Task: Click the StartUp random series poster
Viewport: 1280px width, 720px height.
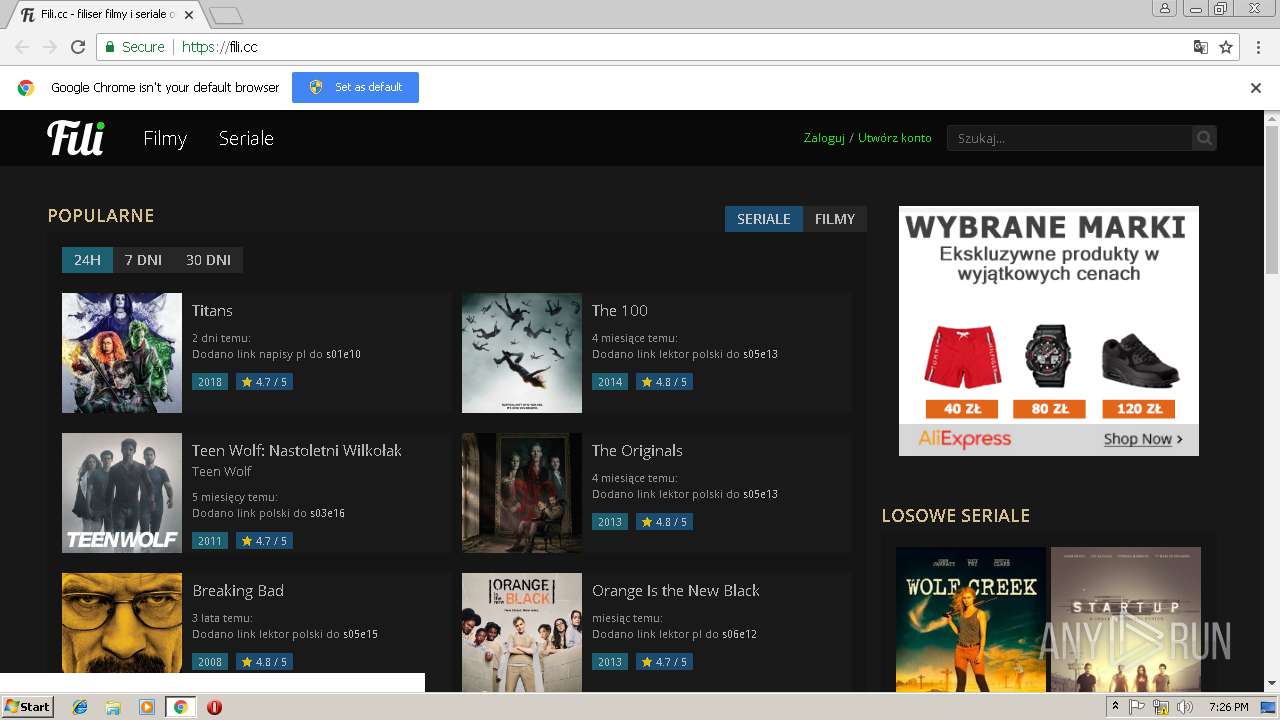Action: (x=1126, y=619)
